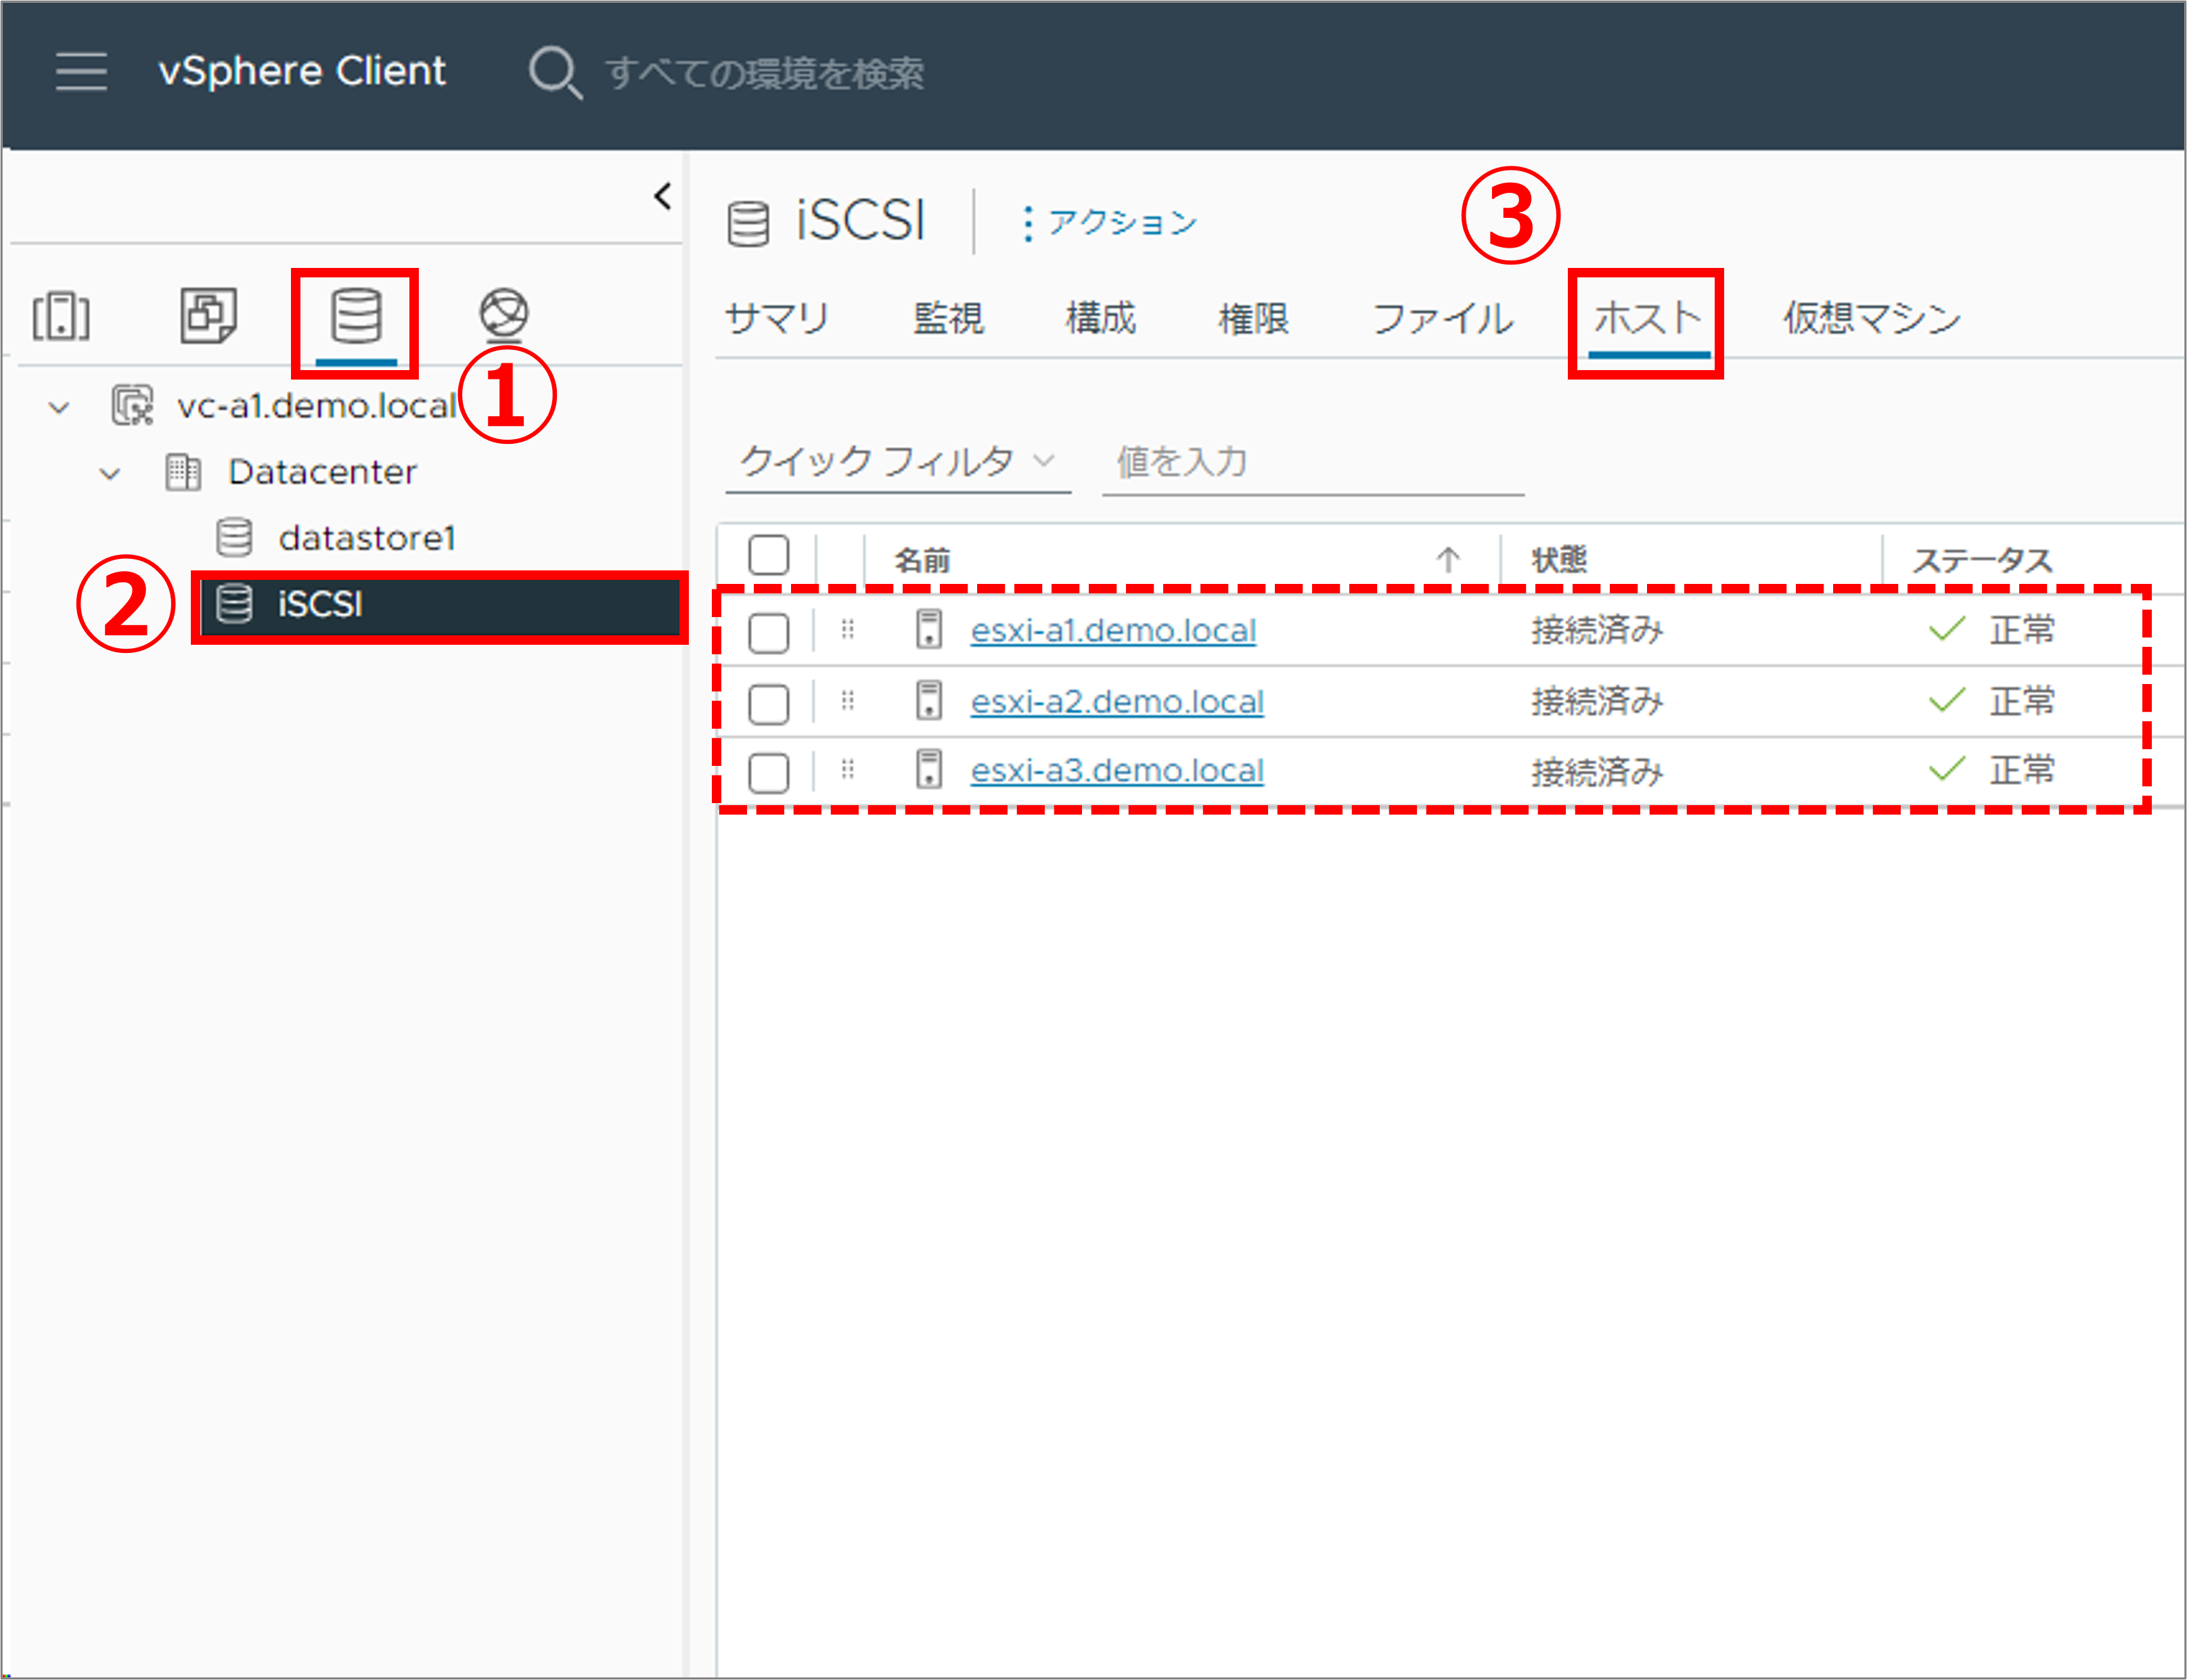
Task: Switch to Hosts and Clusters inventory view
Action: (x=61, y=316)
